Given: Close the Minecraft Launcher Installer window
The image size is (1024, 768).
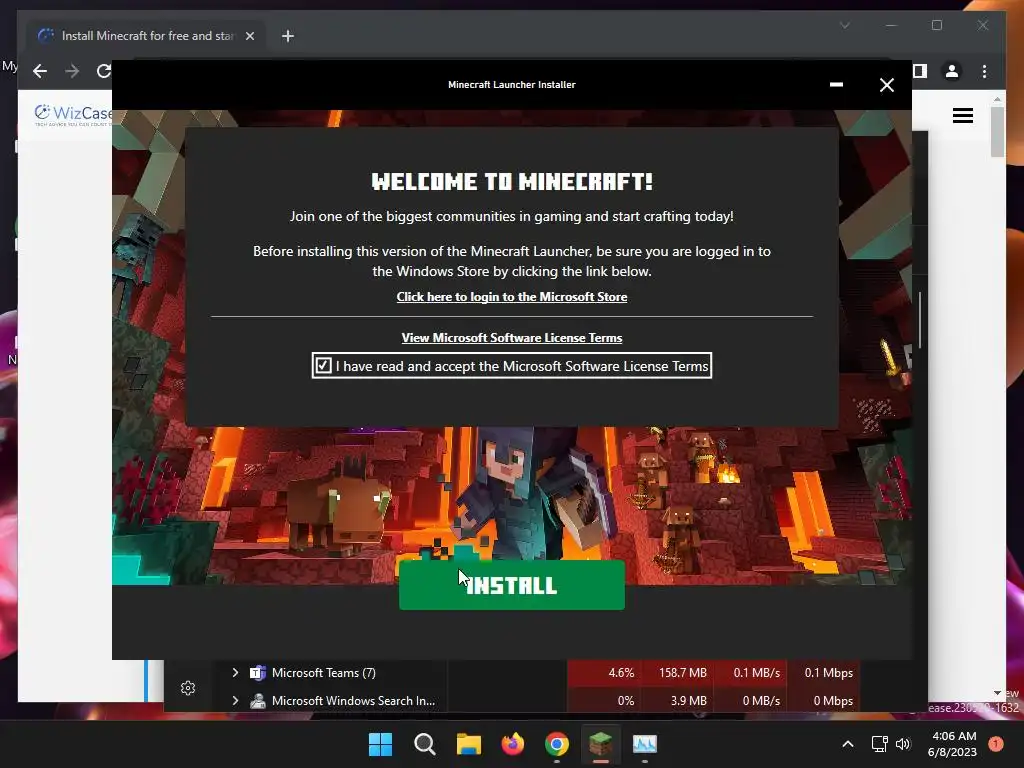Looking at the screenshot, I should (x=886, y=85).
